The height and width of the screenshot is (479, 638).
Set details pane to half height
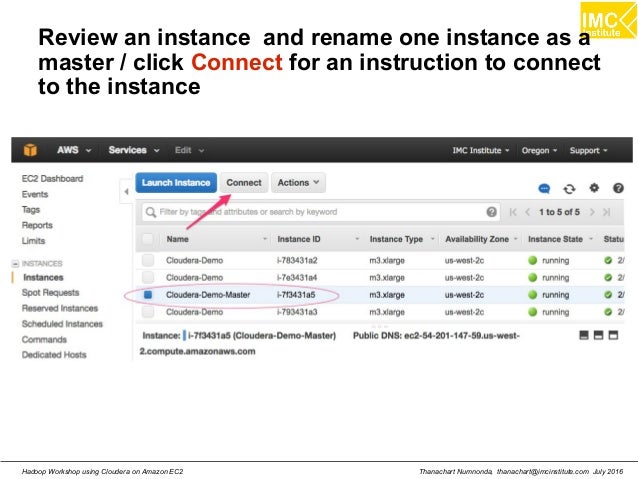[598, 335]
